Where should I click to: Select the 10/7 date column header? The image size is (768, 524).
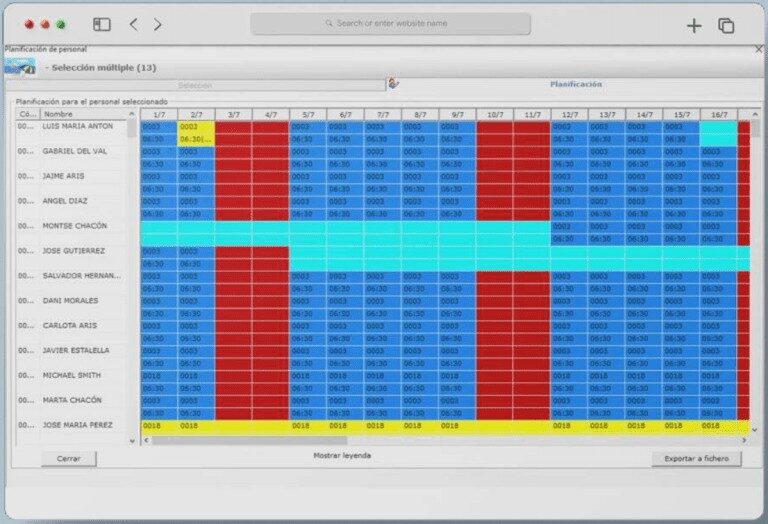495,115
